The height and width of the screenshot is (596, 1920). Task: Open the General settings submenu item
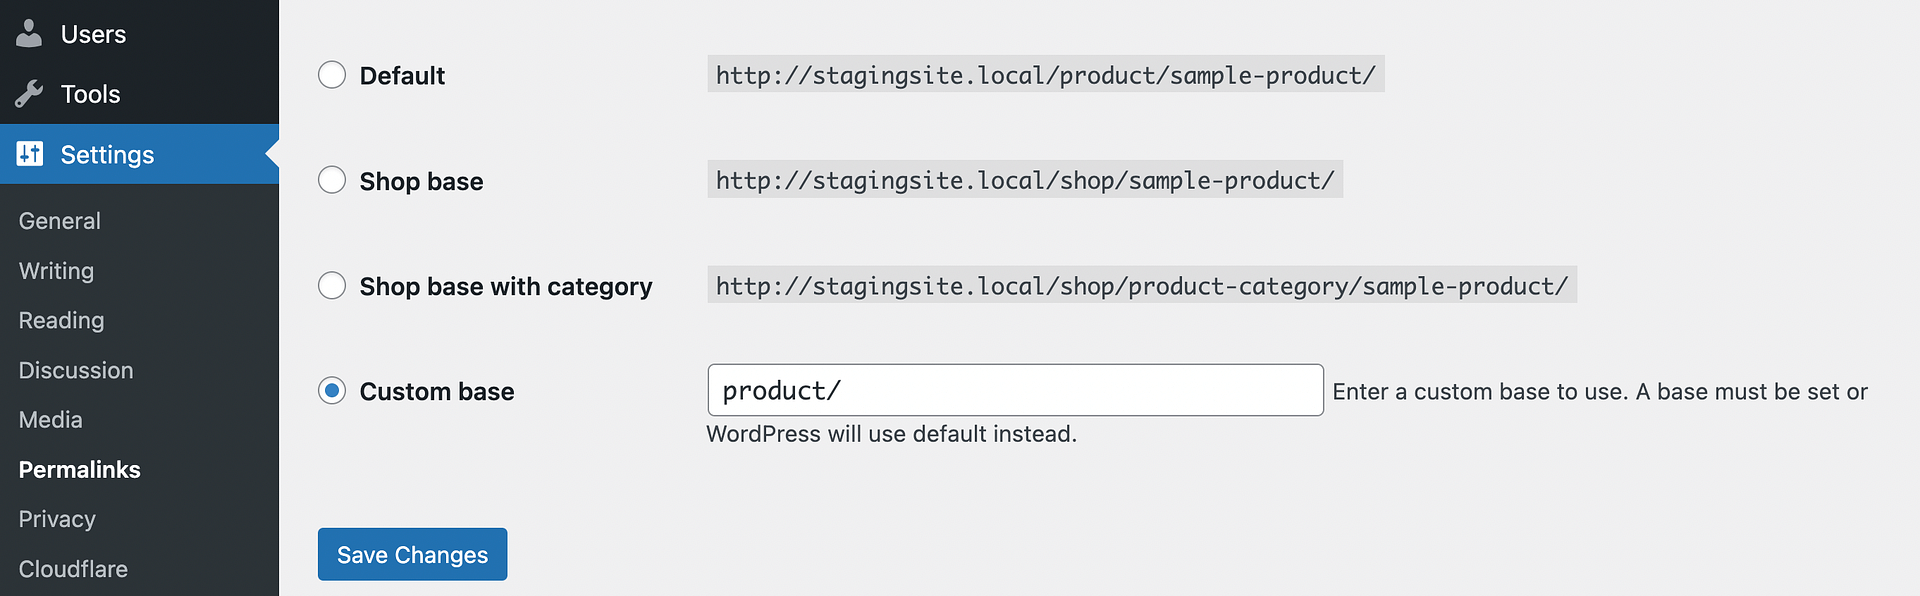coord(60,221)
